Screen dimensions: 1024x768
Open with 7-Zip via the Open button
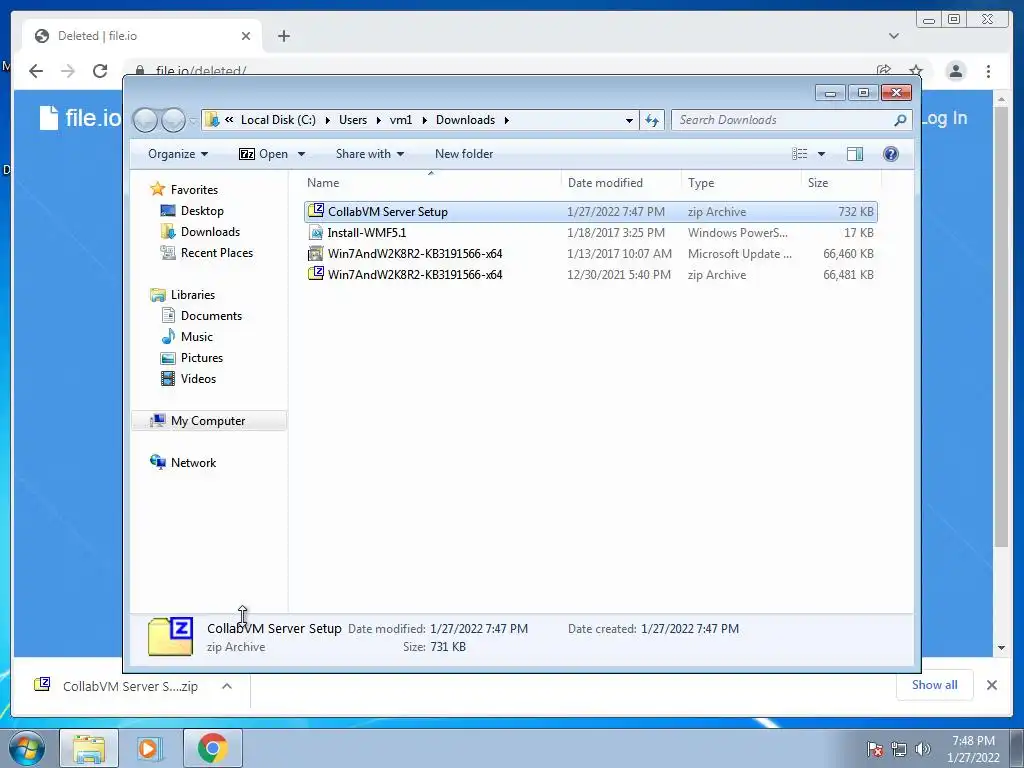click(263, 154)
